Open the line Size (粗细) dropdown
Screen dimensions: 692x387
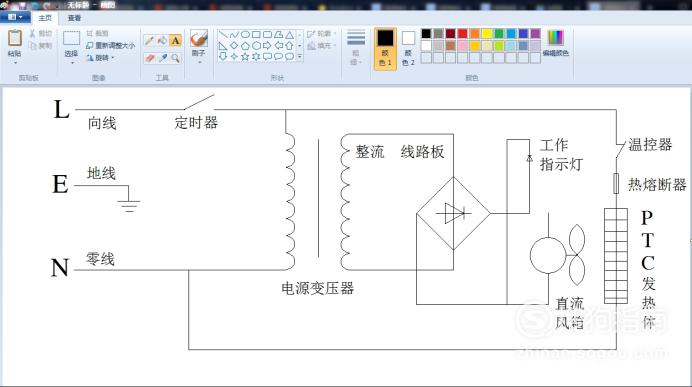pos(356,47)
